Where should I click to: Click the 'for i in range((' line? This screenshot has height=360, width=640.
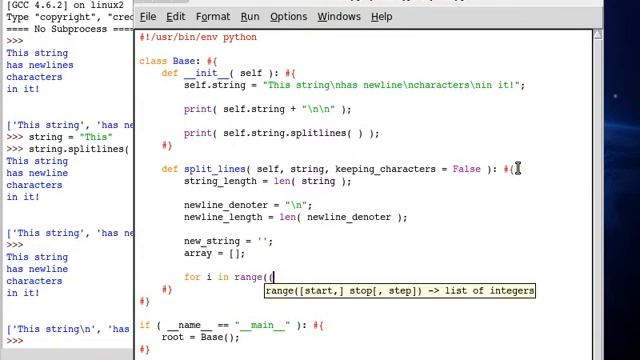pos(229,277)
